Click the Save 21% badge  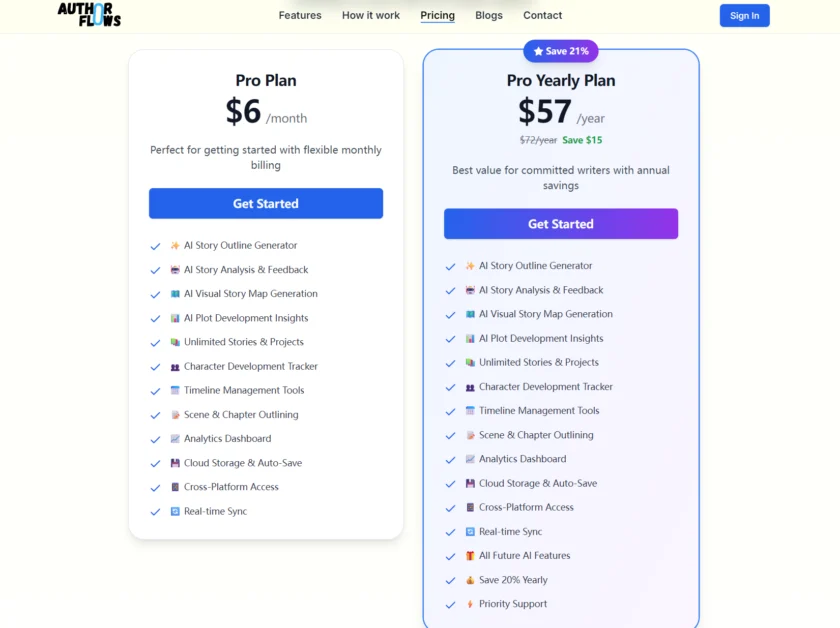click(x=561, y=50)
